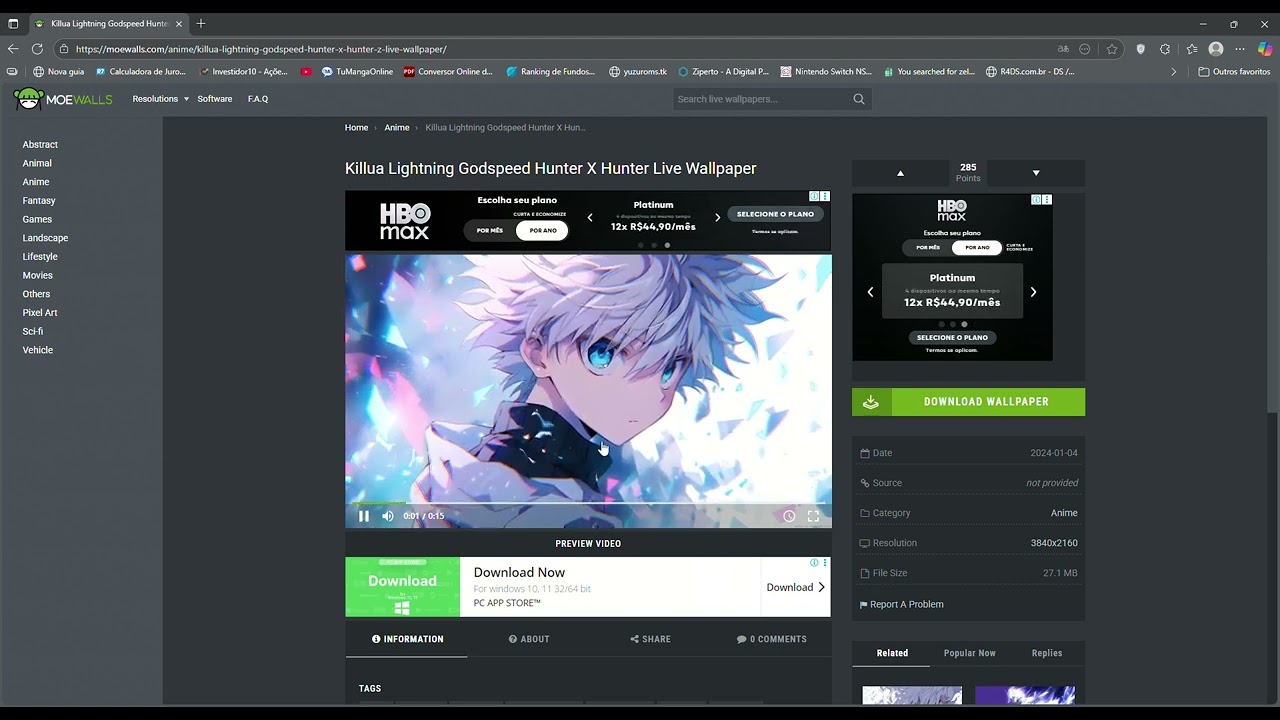This screenshot has width=1280, height=720.
Task: Open the Software menu item
Action: (x=214, y=99)
